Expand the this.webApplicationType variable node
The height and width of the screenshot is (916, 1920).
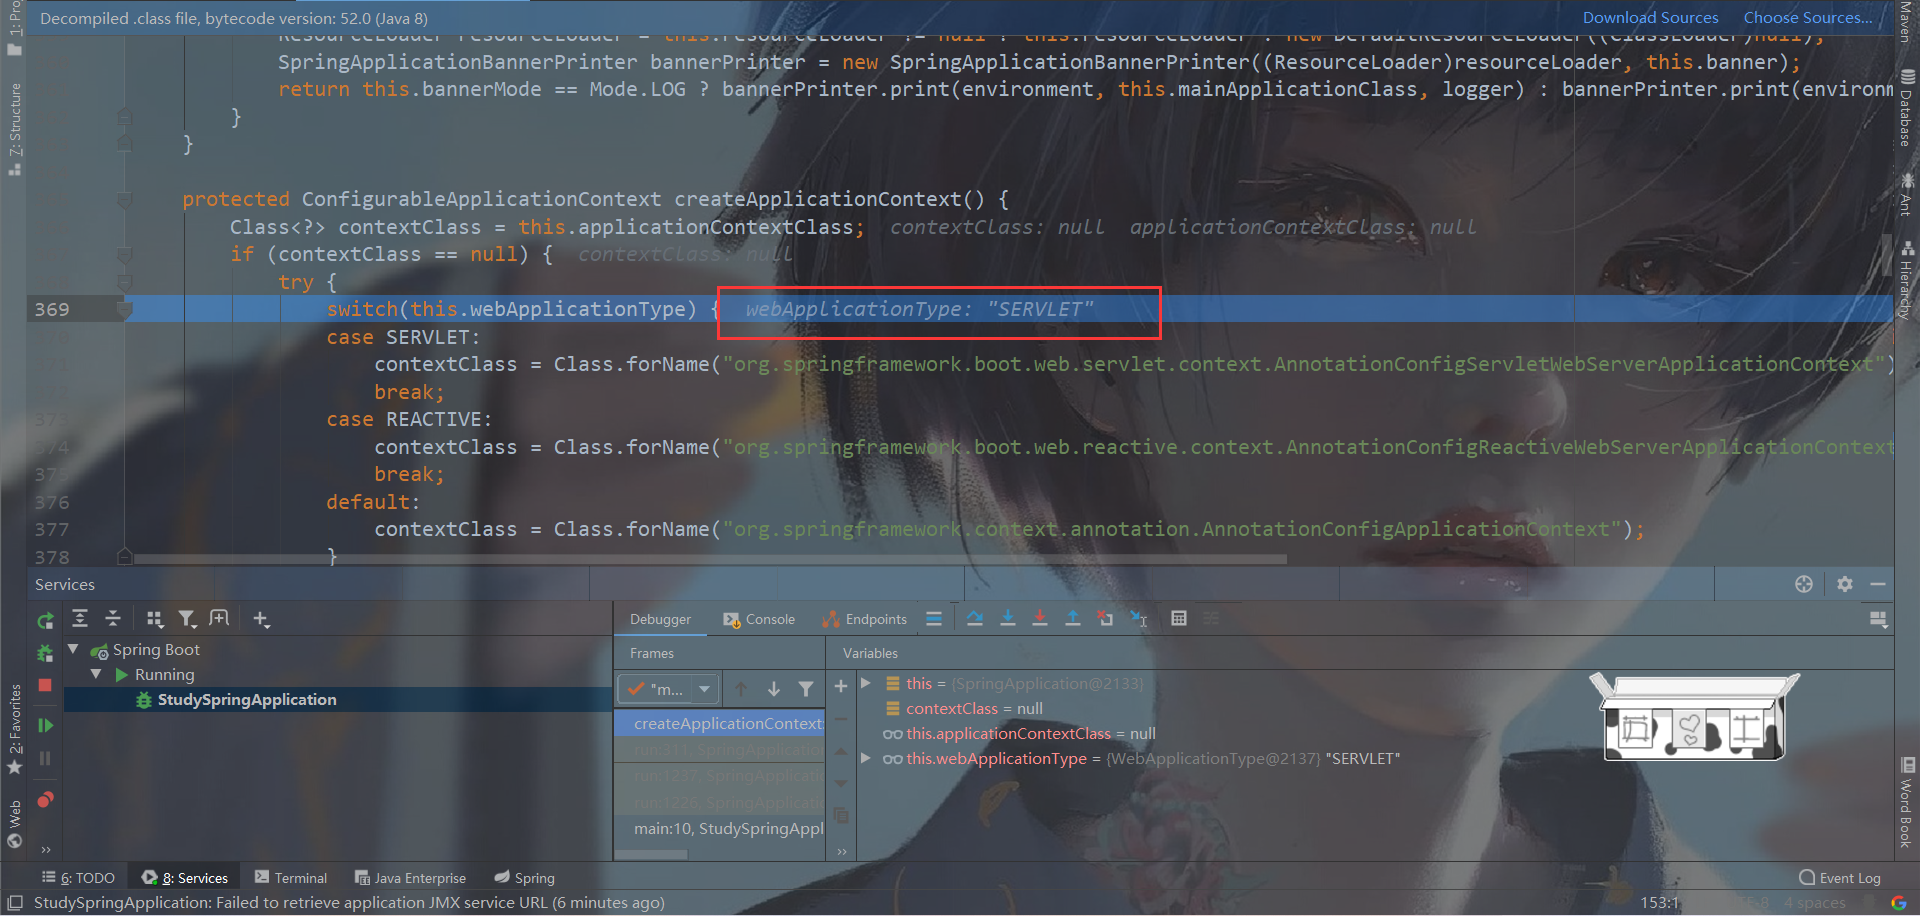866,758
